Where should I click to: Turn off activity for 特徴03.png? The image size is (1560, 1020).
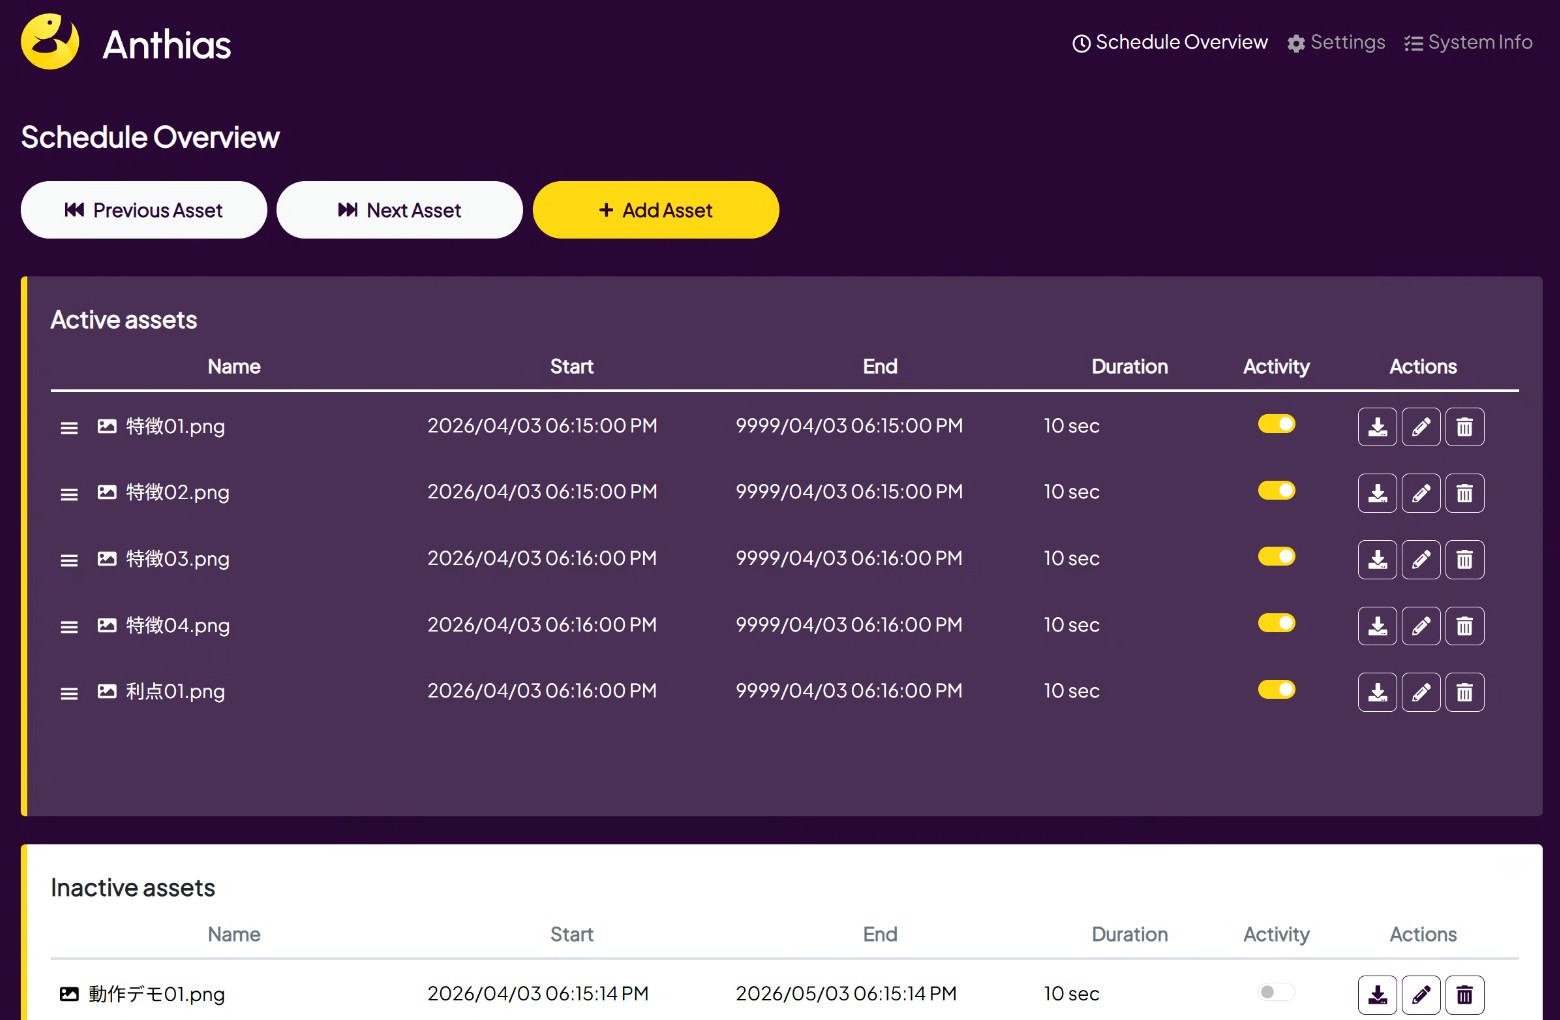(1276, 557)
